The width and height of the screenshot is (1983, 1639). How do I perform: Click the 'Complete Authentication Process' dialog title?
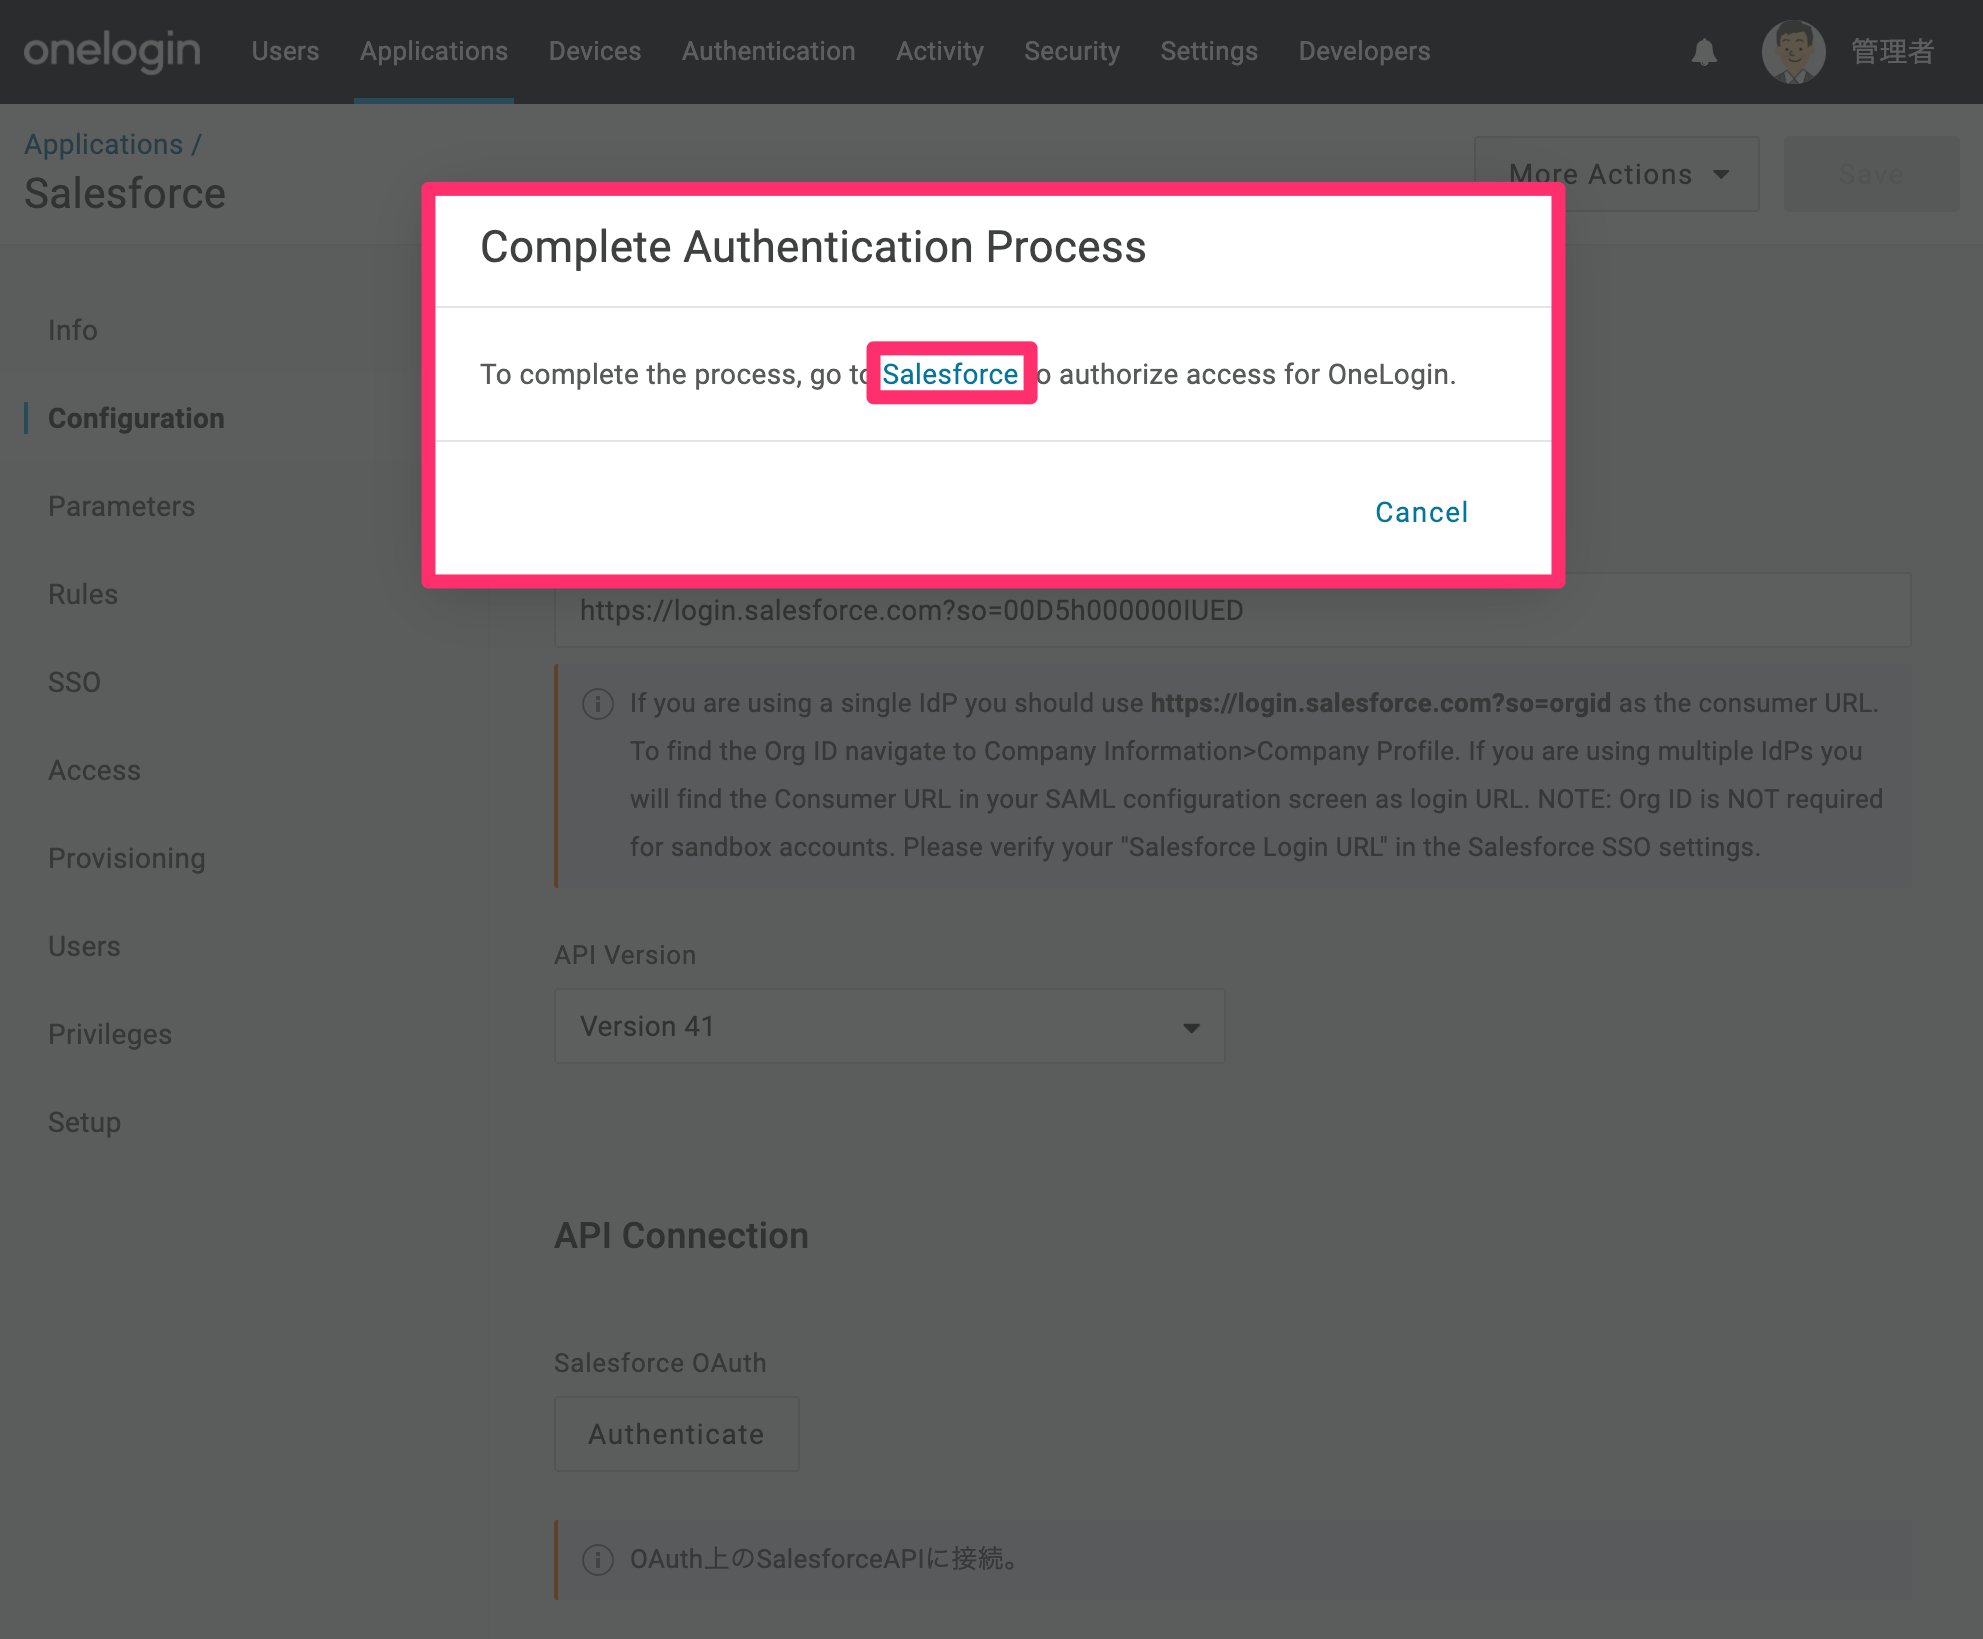(x=813, y=247)
